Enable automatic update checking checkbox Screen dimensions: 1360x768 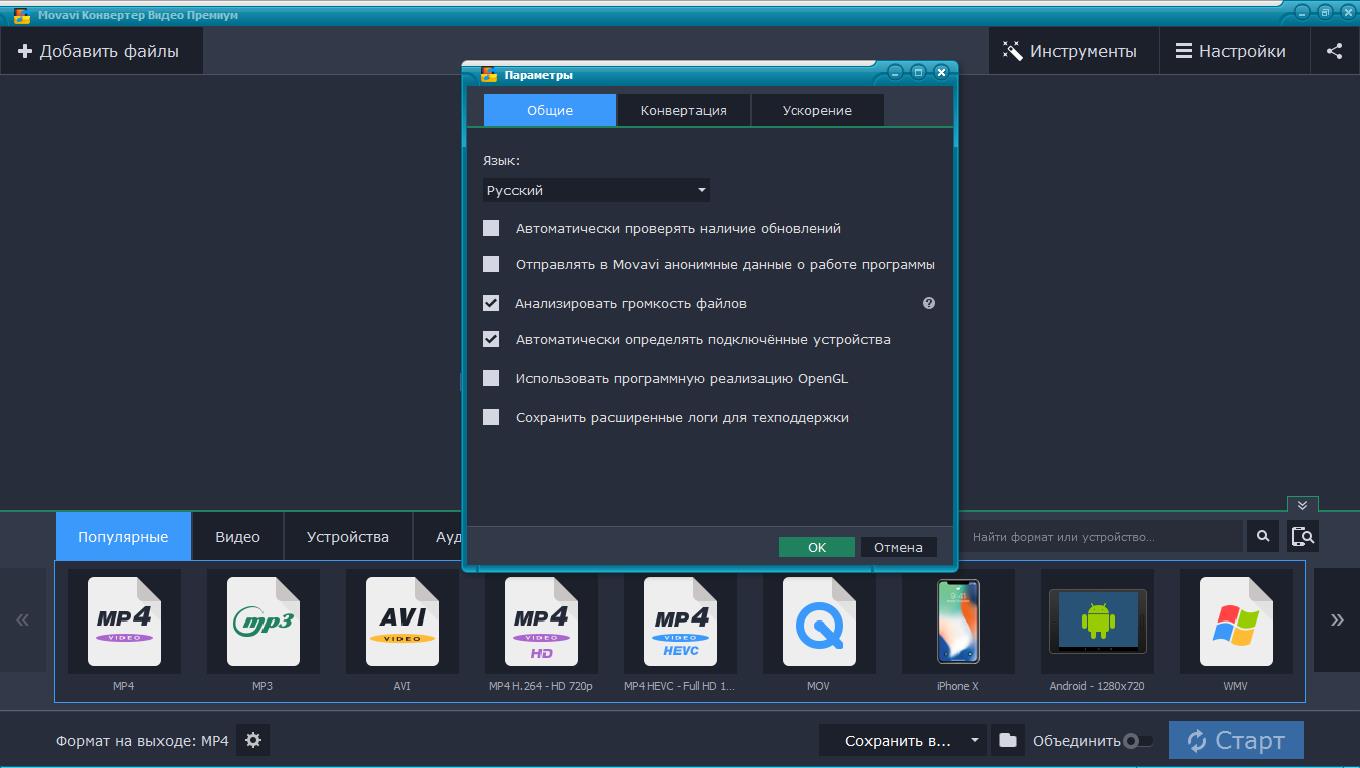click(491, 227)
